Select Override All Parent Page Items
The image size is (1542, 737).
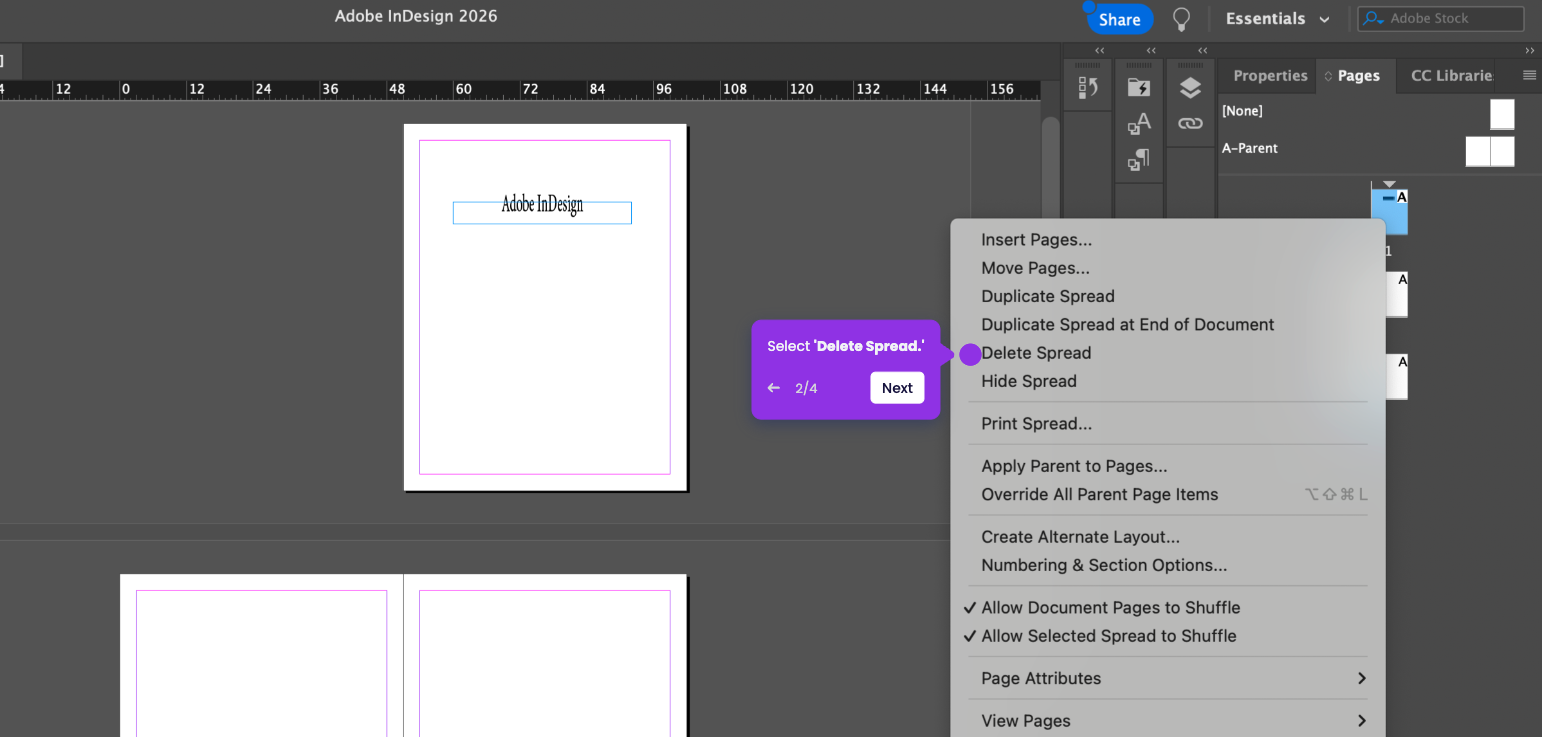(x=1168, y=495)
